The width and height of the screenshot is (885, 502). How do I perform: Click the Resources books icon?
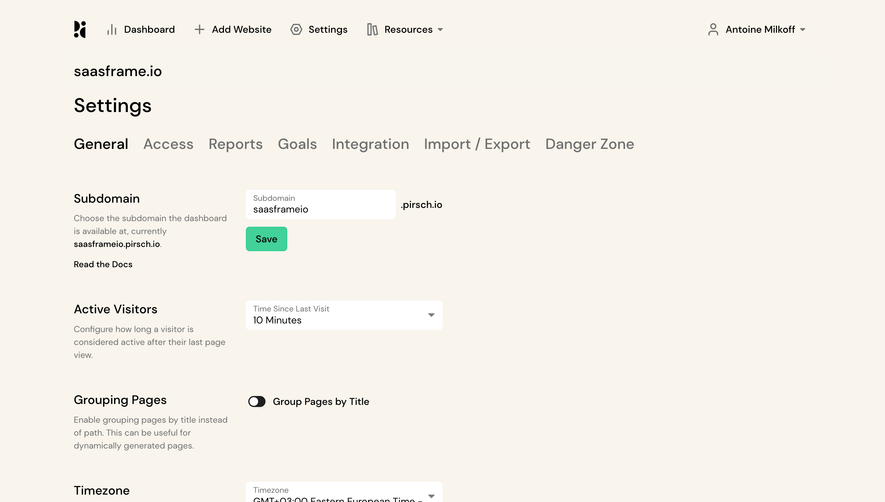pyautogui.click(x=372, y=29)
